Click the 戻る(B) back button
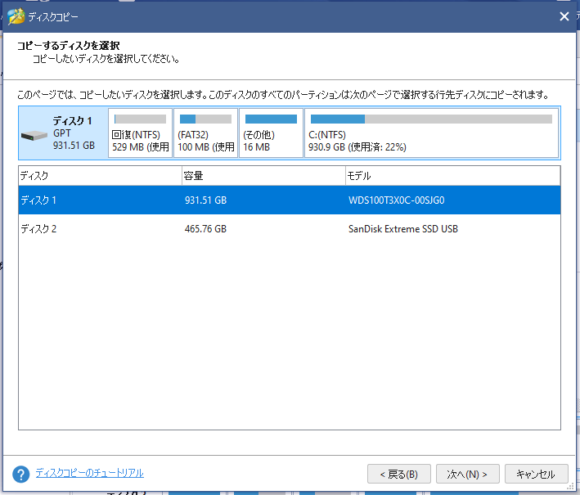580x495 pixels. pos(399,474)
